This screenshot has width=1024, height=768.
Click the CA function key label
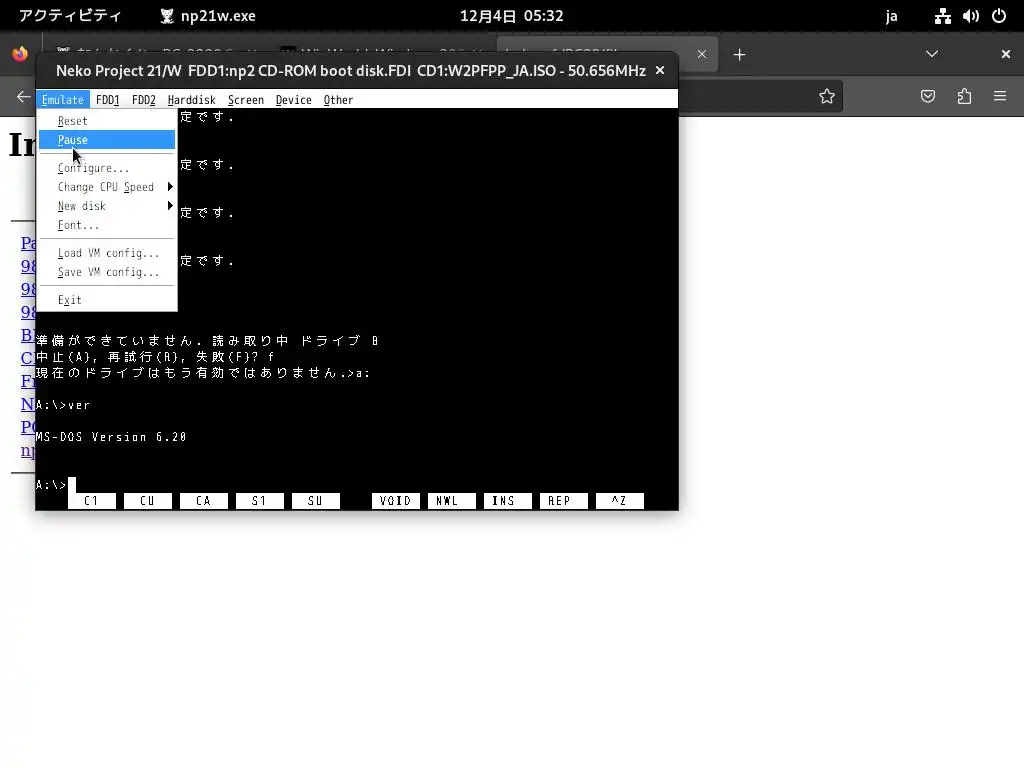(204, 501)
